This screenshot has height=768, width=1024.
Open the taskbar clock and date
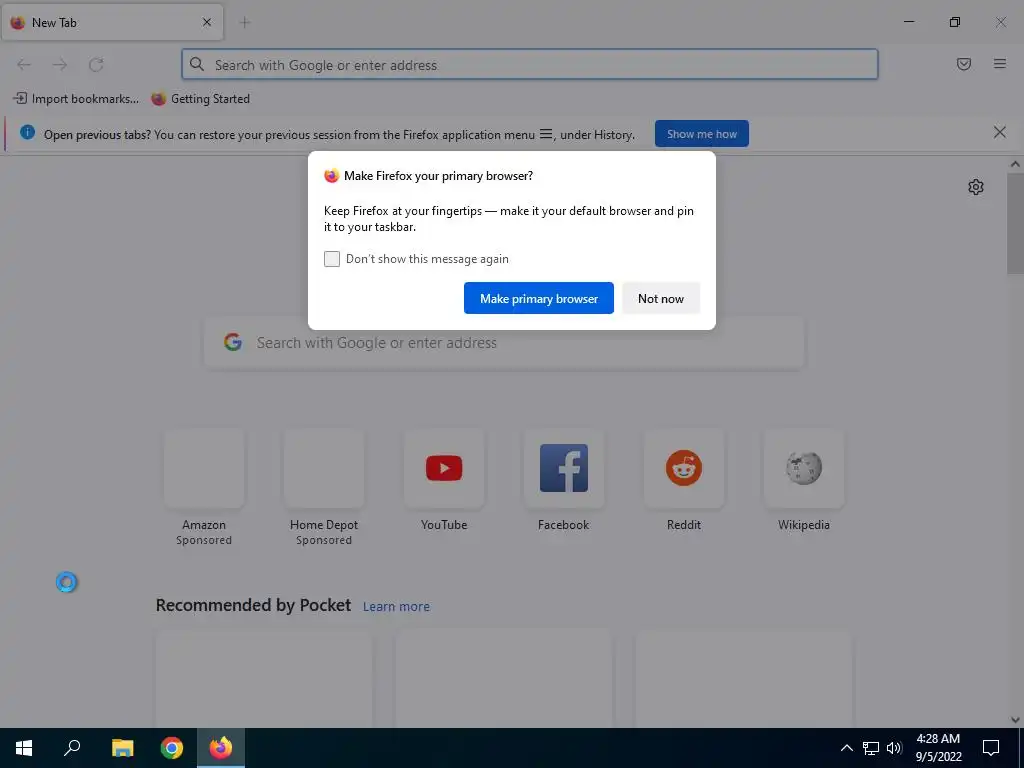(938, 748)
